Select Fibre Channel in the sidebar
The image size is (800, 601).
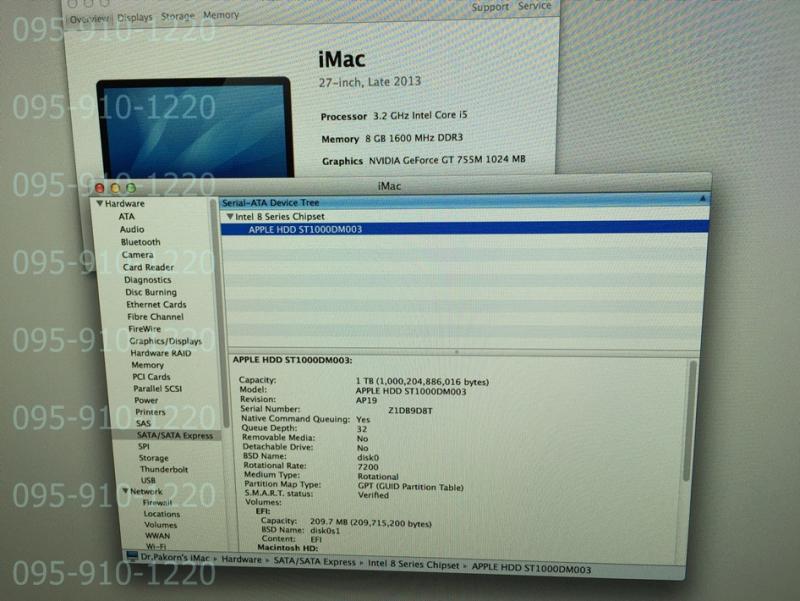156,317
